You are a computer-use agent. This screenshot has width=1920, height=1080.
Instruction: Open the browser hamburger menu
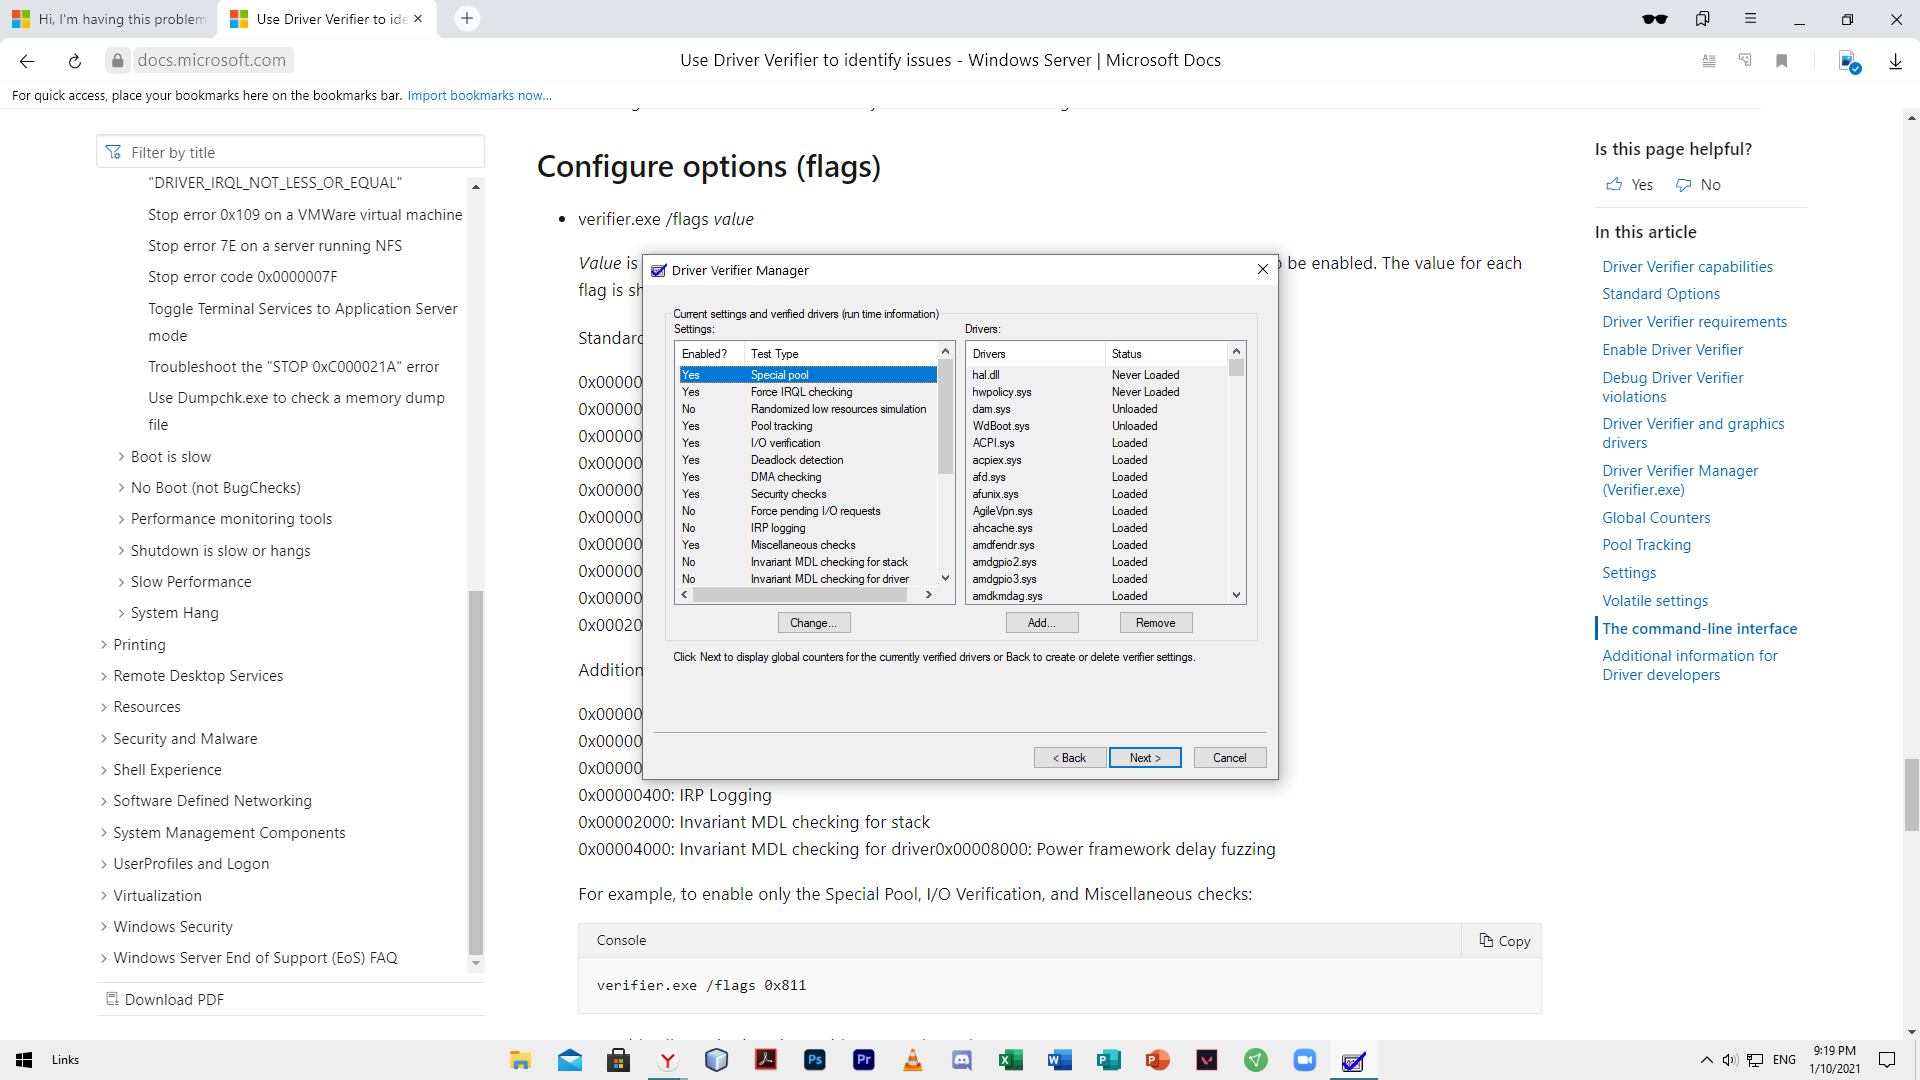pyautogui.click(x=1751, y=19)
